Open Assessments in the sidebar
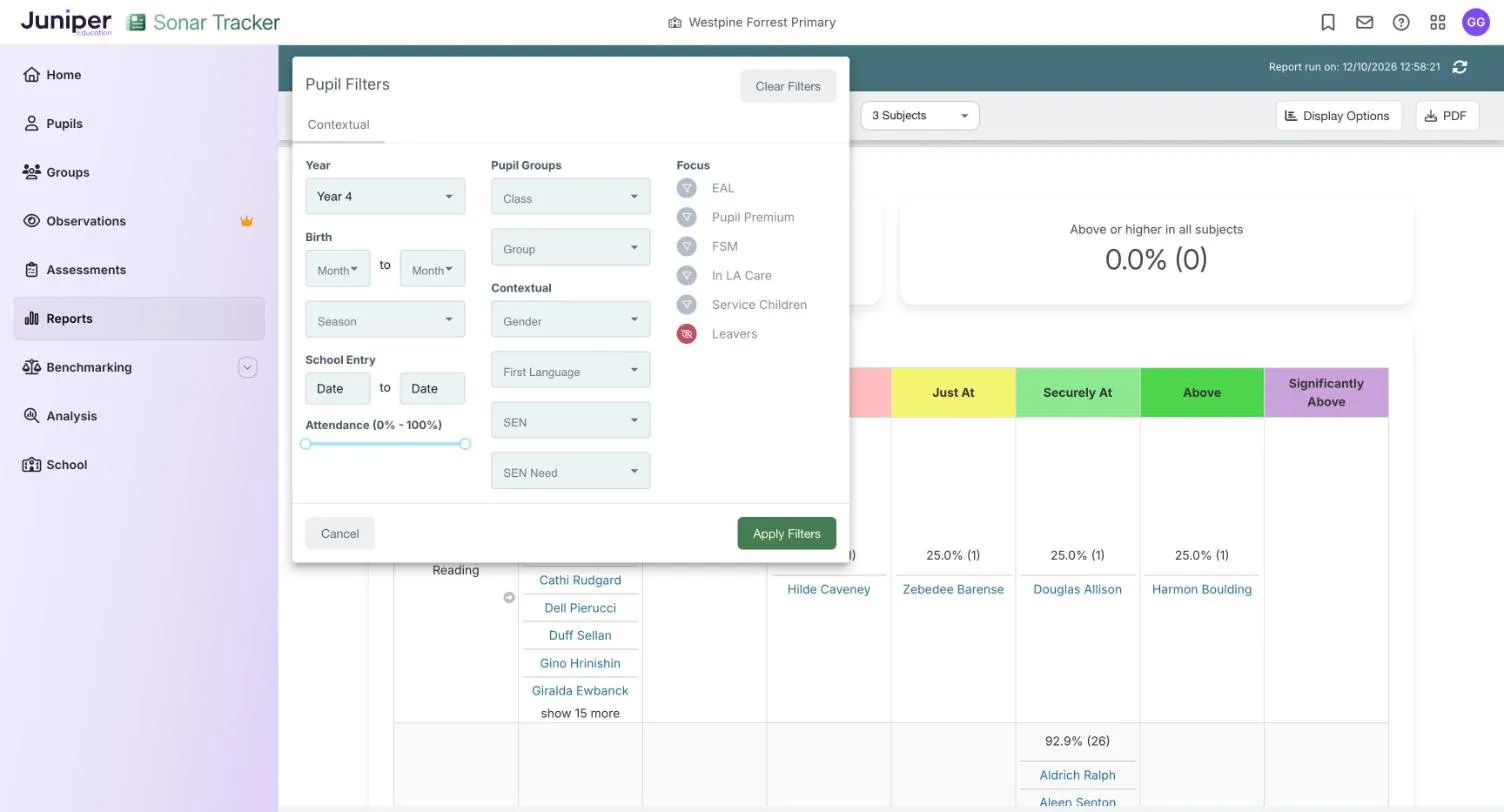1504x812 pixels. 139,270
